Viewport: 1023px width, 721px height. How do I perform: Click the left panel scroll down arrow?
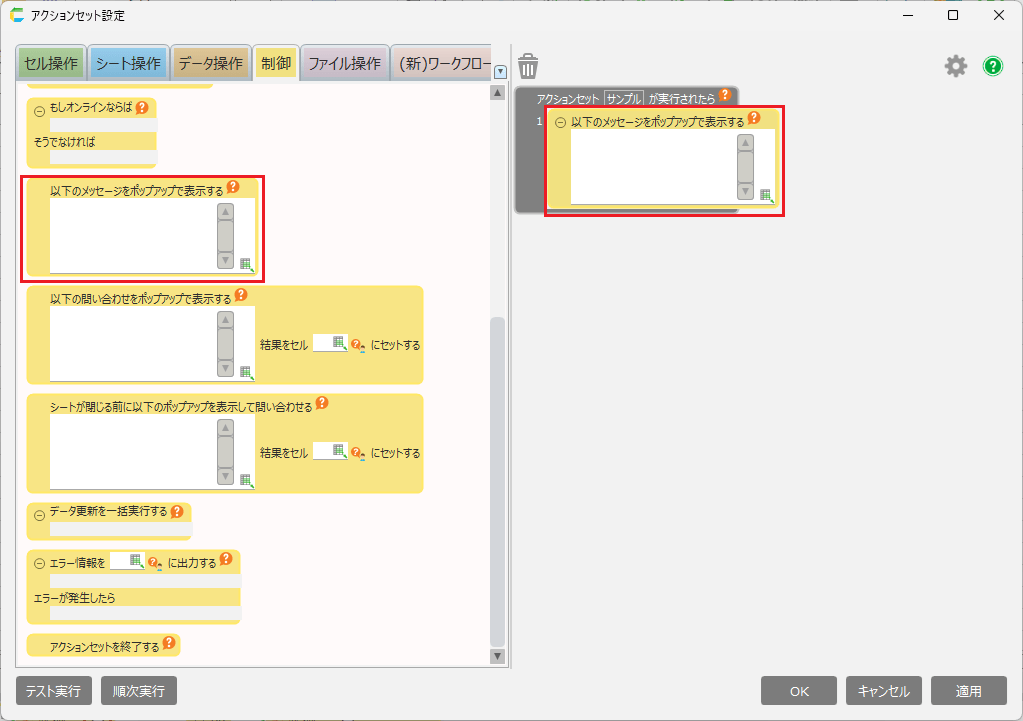coord(497,656)
